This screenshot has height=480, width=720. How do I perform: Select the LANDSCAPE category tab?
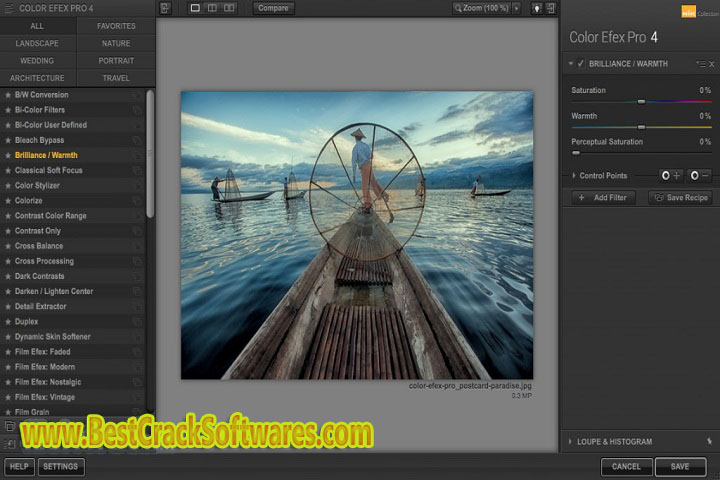coord(38,44)
